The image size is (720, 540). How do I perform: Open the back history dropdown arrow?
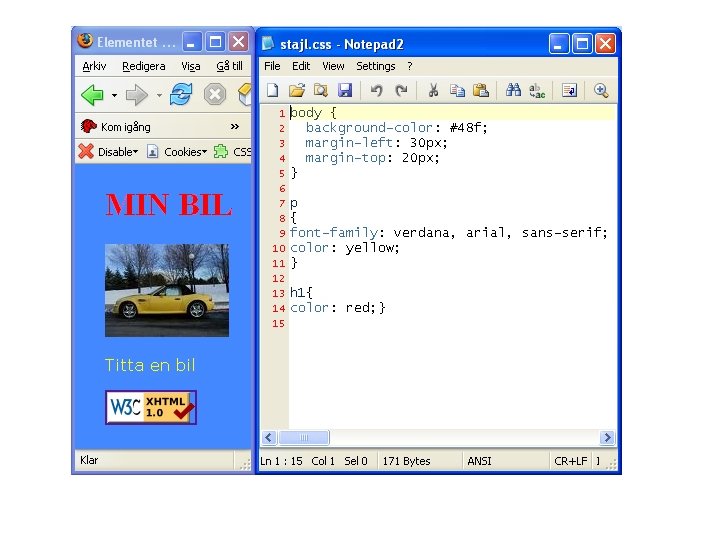[x=114, y=96]
